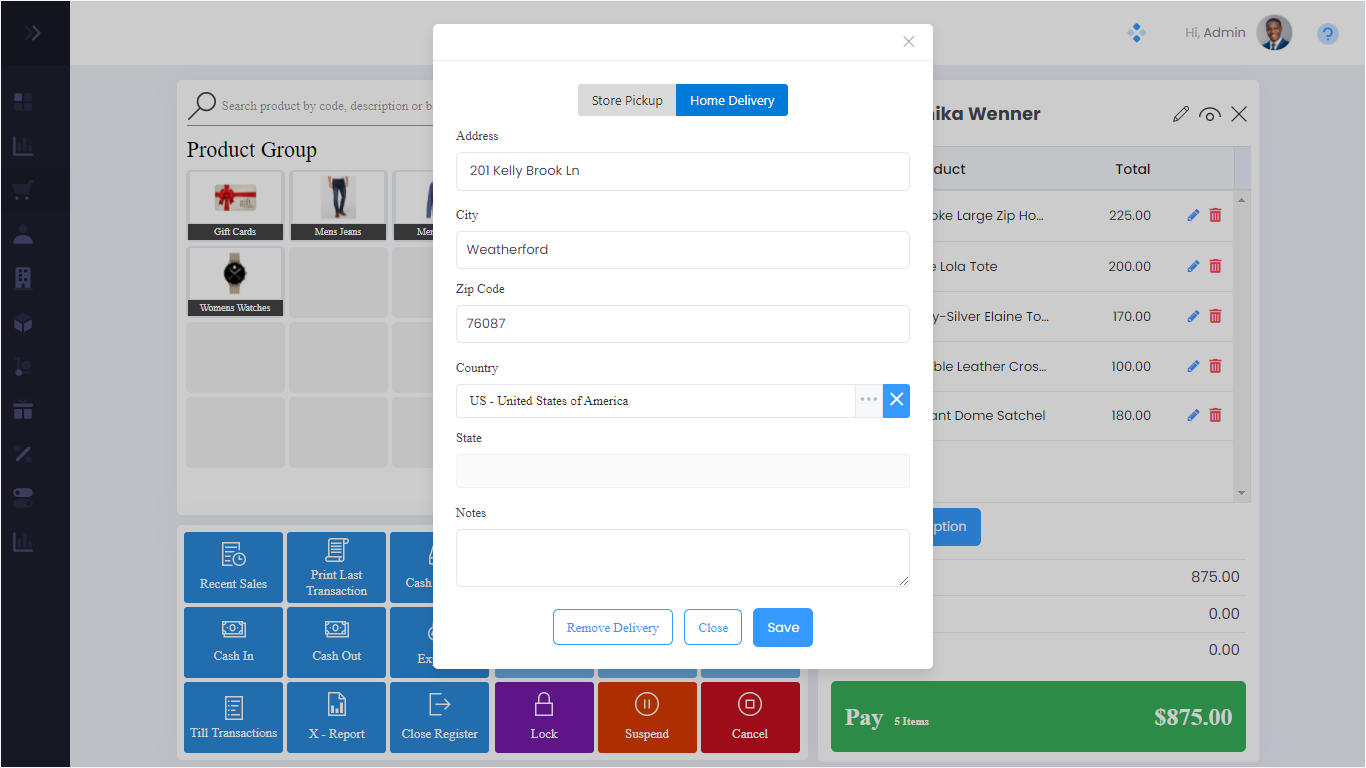Viewport: 1366px width, 768px height.
Task: Open the Gift Cards product group
Action: point(235,205)
